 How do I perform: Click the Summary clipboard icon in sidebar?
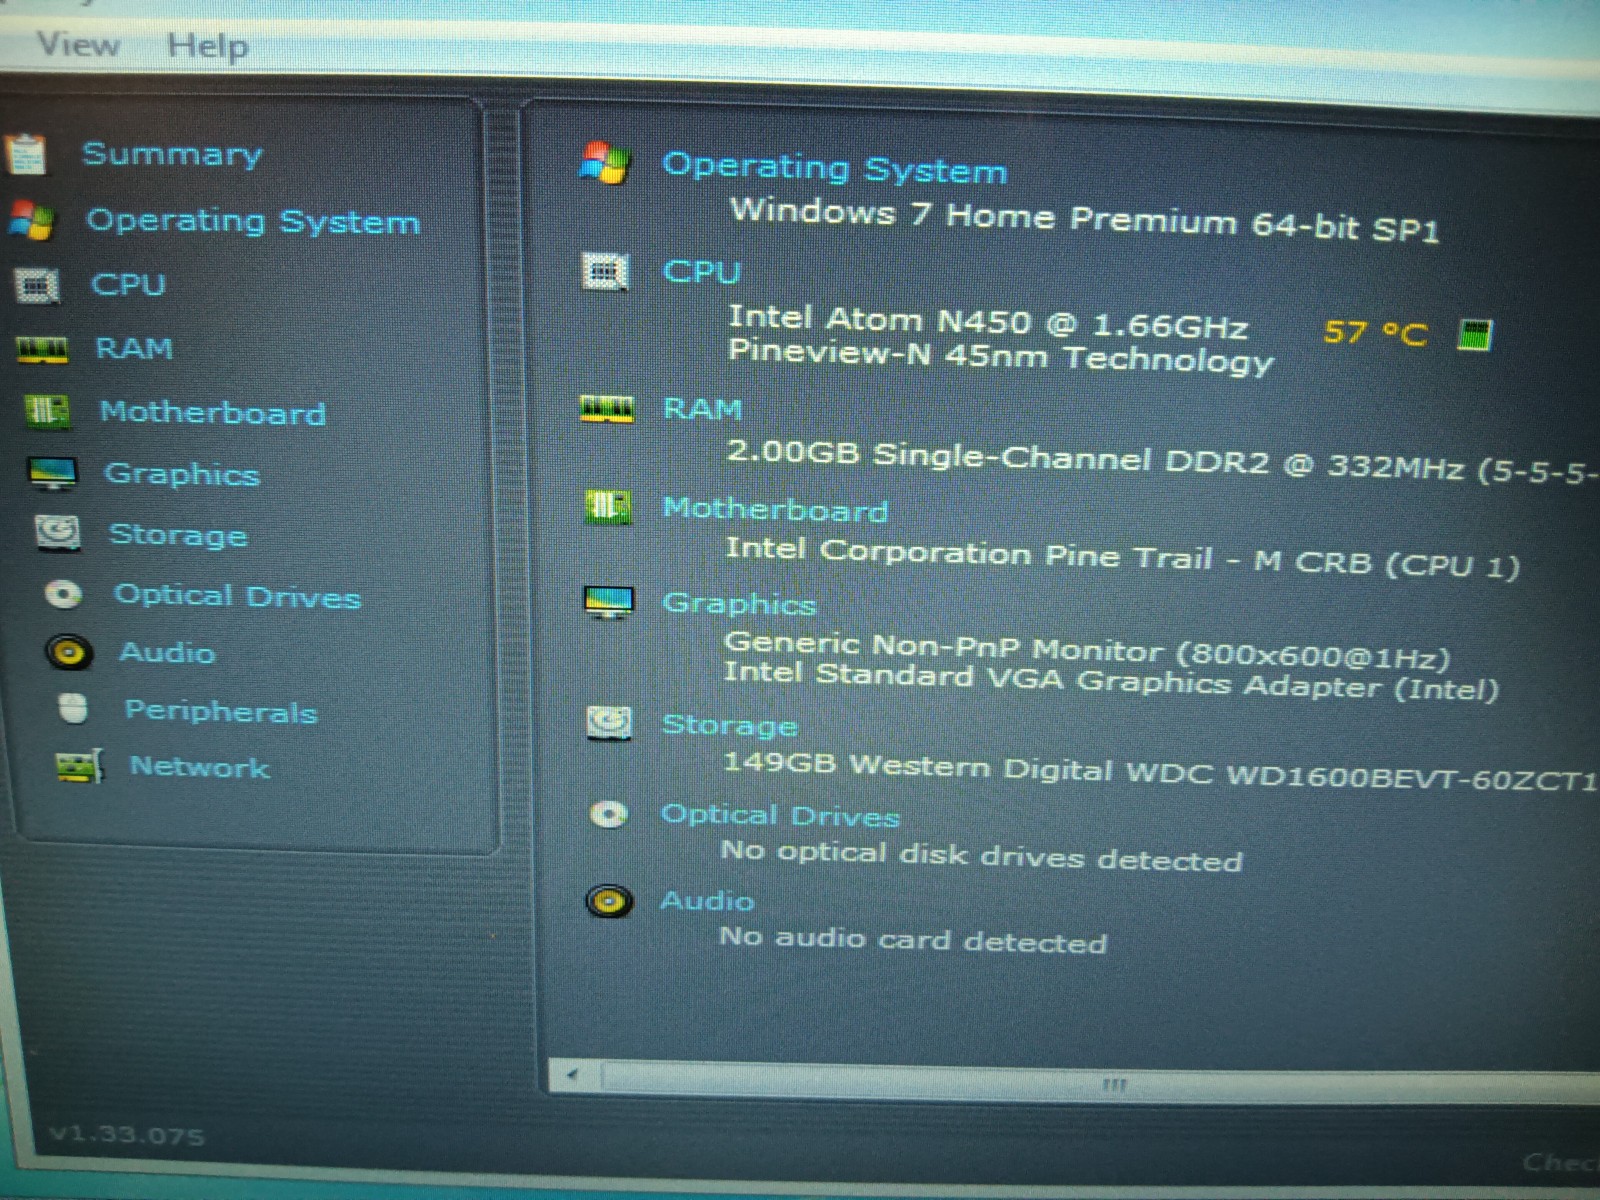[x=25, y=154]
